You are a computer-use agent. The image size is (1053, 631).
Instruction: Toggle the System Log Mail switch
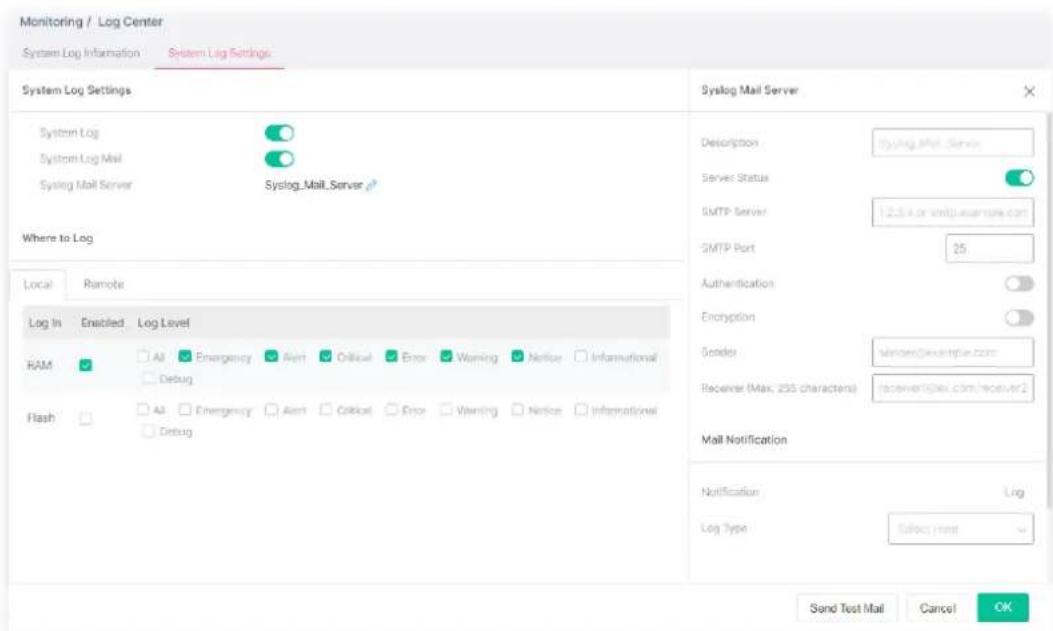coord(279,159)
